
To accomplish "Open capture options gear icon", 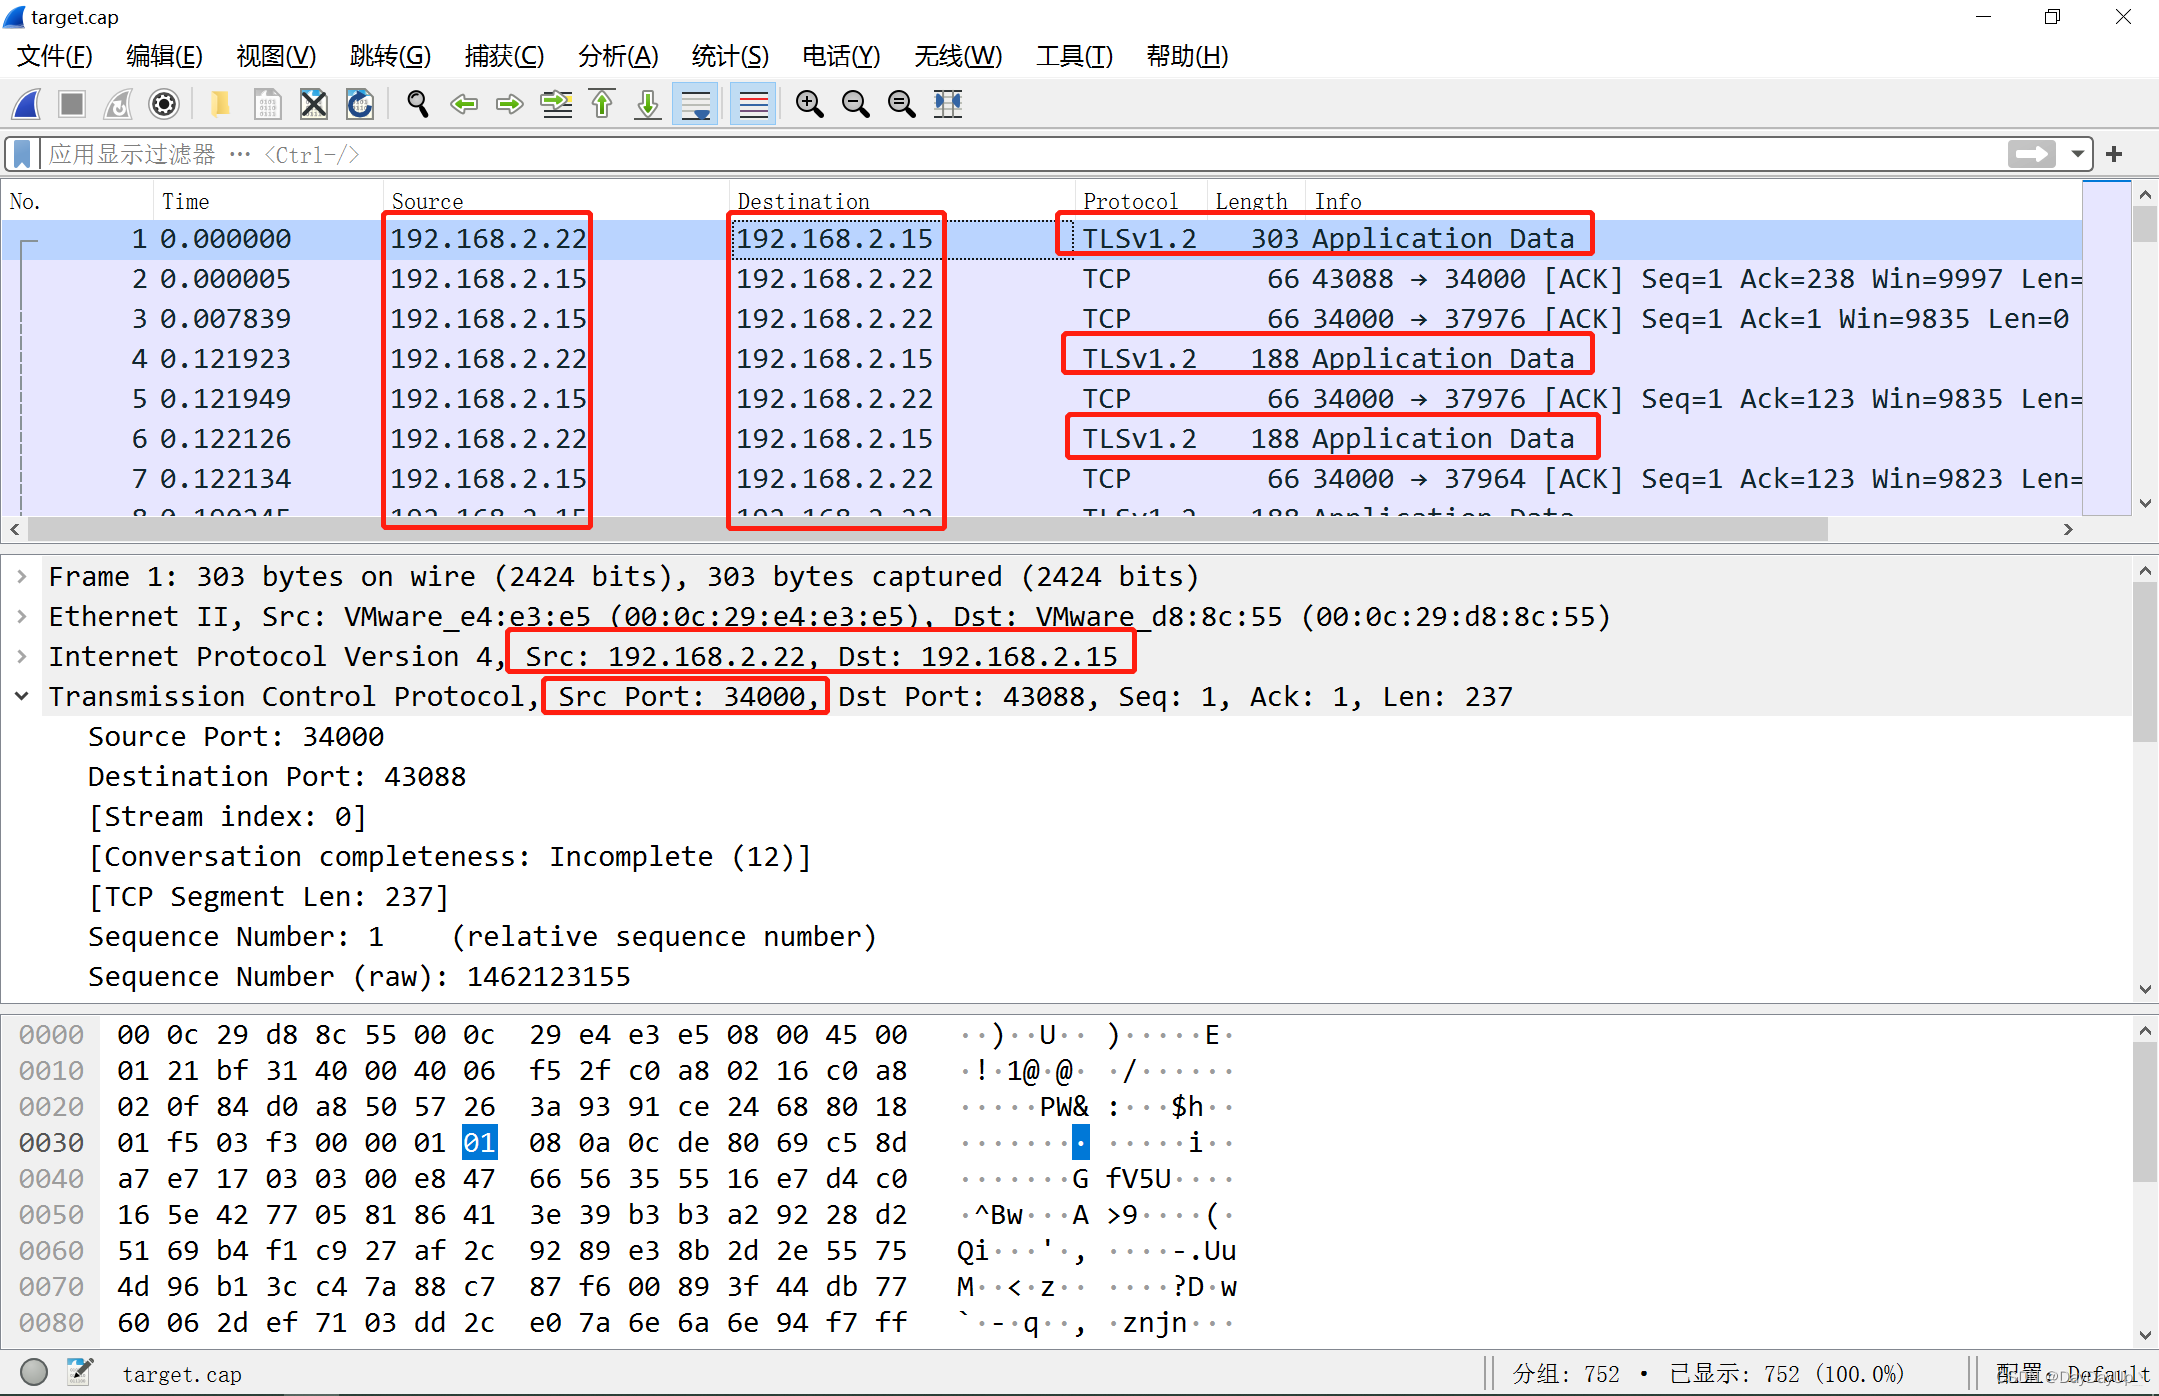I will (164, 104).
